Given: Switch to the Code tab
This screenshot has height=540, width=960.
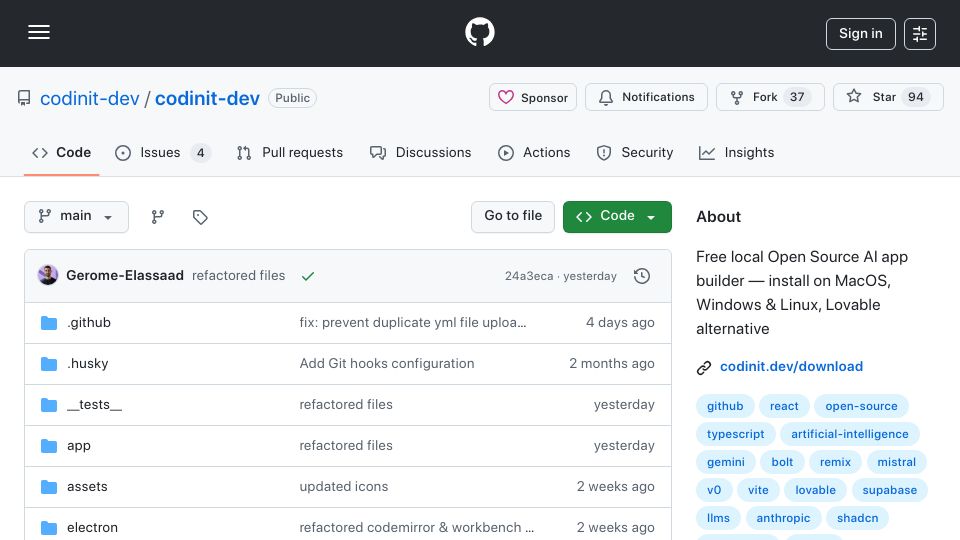Looking at the screenshot, I should (x=61, y=152).
